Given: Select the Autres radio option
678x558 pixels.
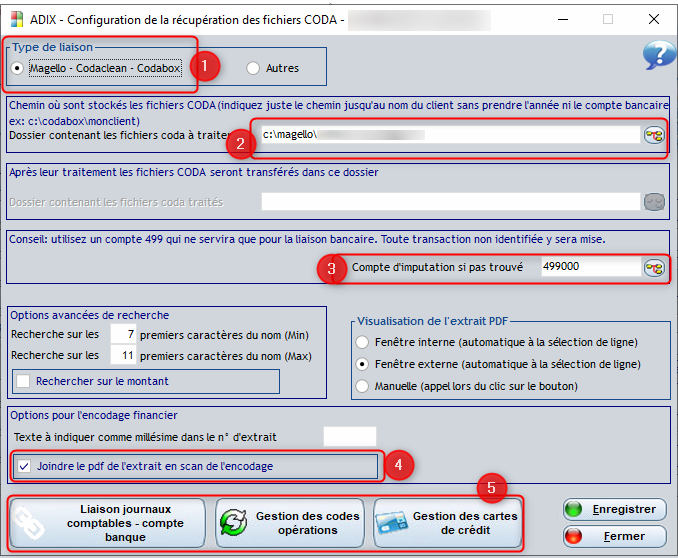Looking at the screenshot, I should point(252,68).
